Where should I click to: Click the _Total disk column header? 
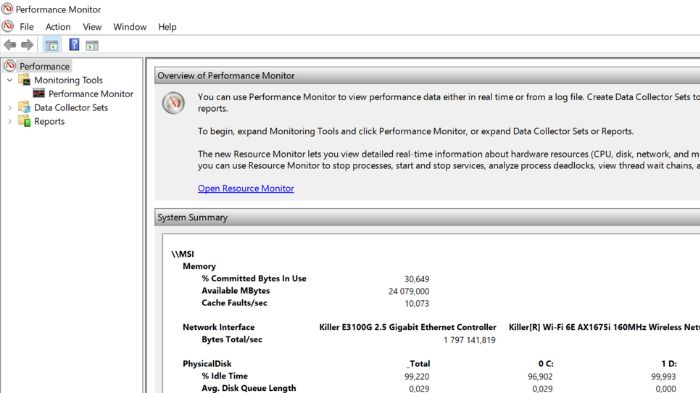418,364
